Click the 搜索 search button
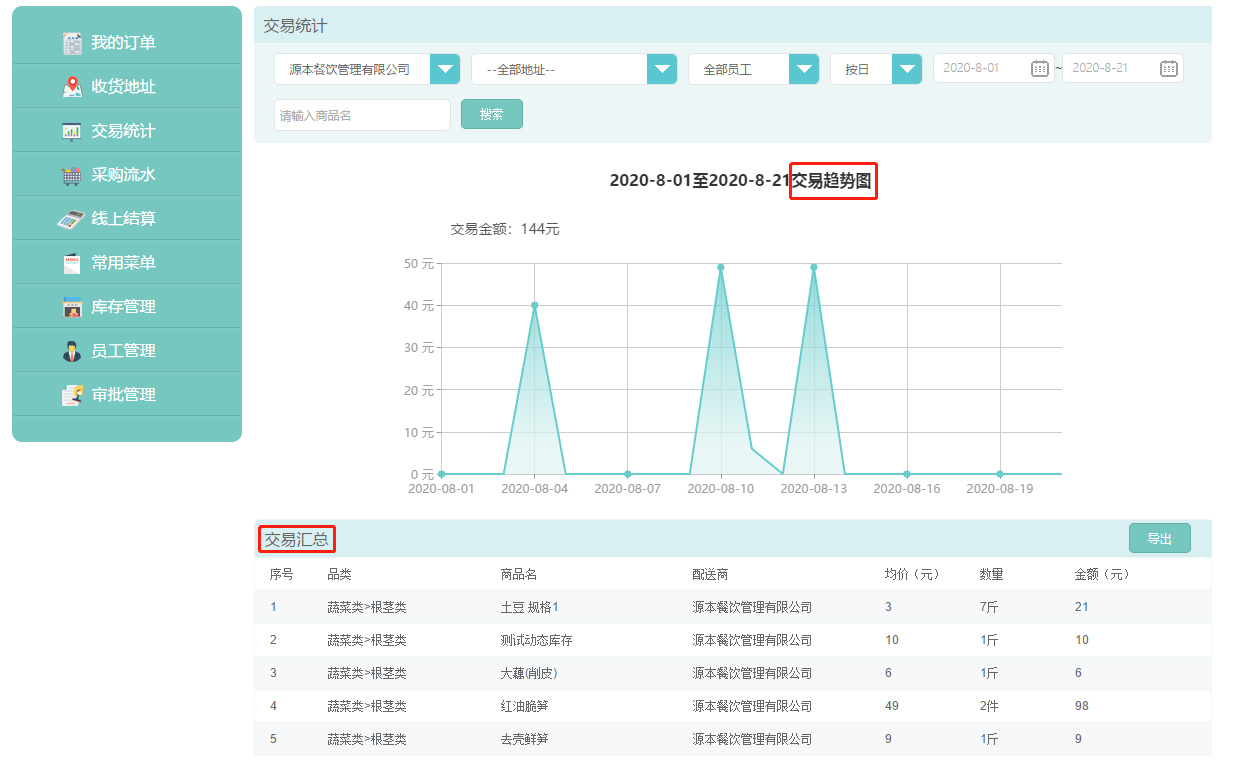This screenshot has height=778, width=1236. 491,114
